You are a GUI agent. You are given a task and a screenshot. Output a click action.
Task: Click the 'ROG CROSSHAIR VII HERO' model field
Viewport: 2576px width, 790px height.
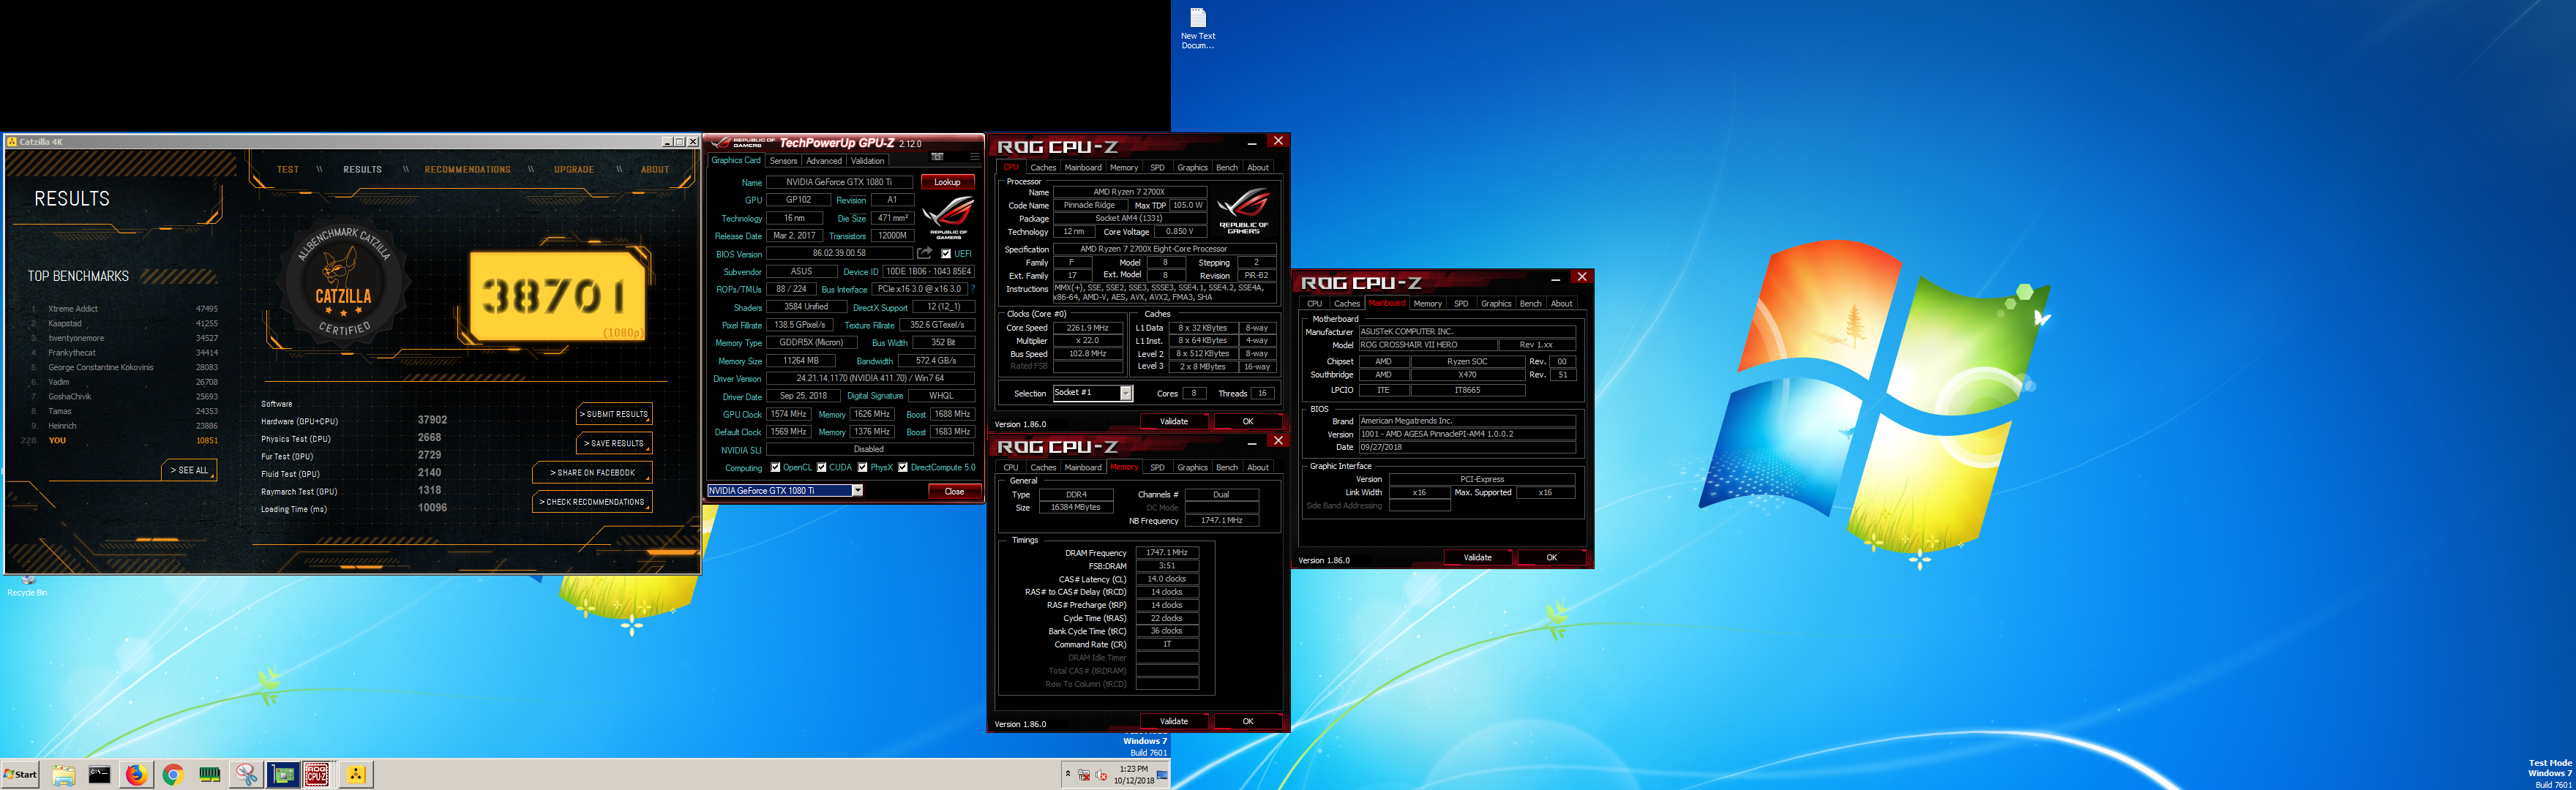pos(1427,345)
